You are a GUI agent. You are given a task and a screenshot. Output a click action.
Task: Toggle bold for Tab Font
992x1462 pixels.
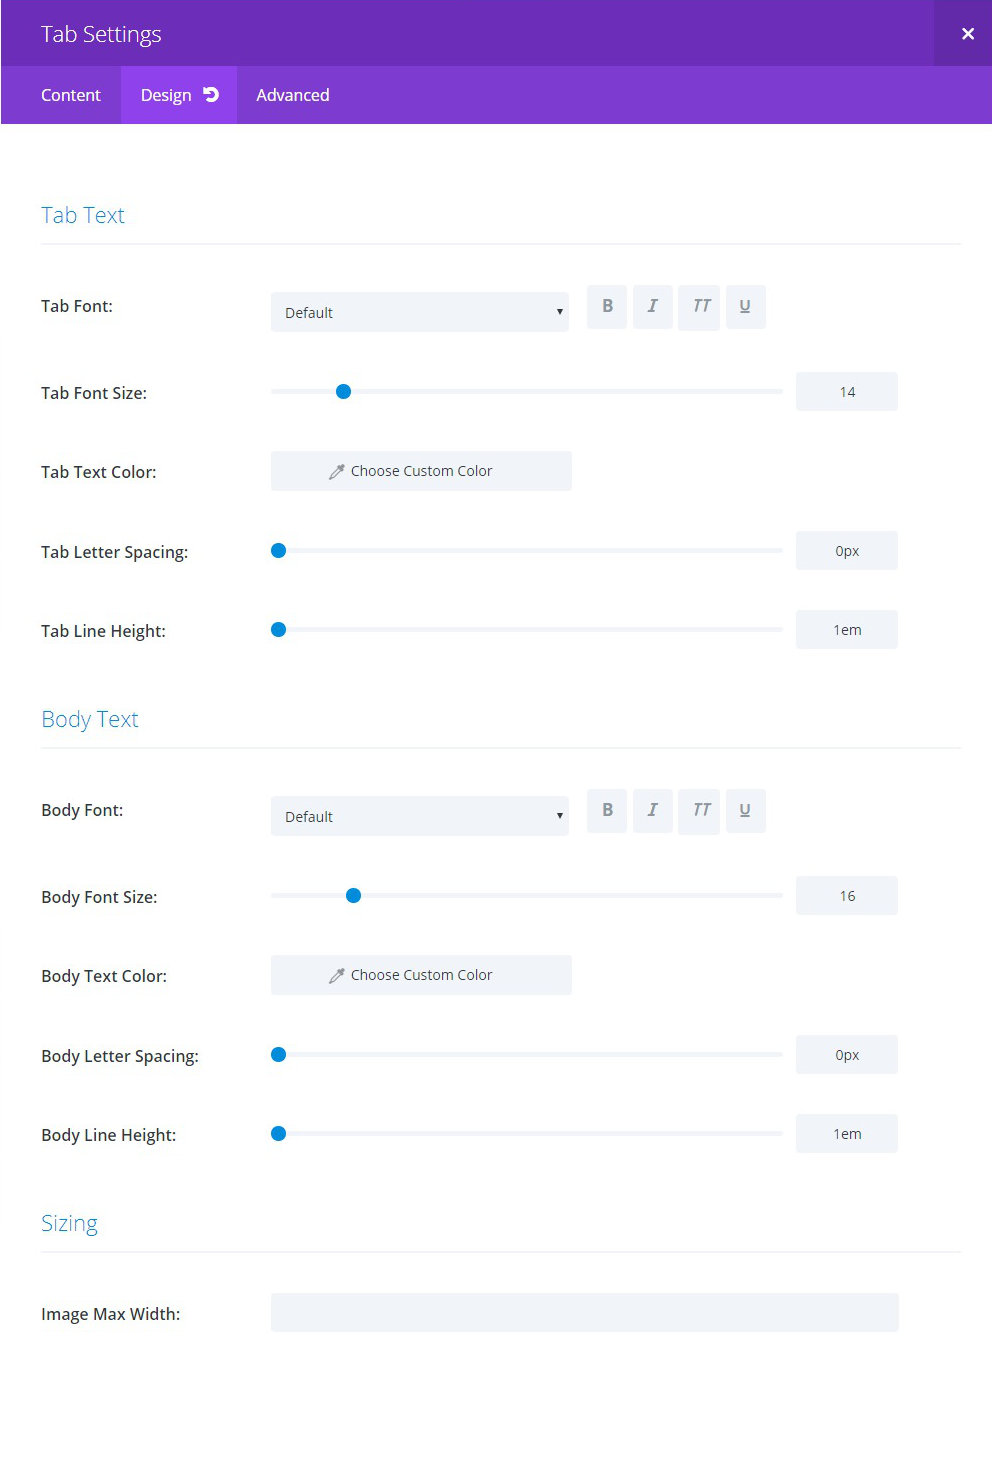[x=607, y=307]
